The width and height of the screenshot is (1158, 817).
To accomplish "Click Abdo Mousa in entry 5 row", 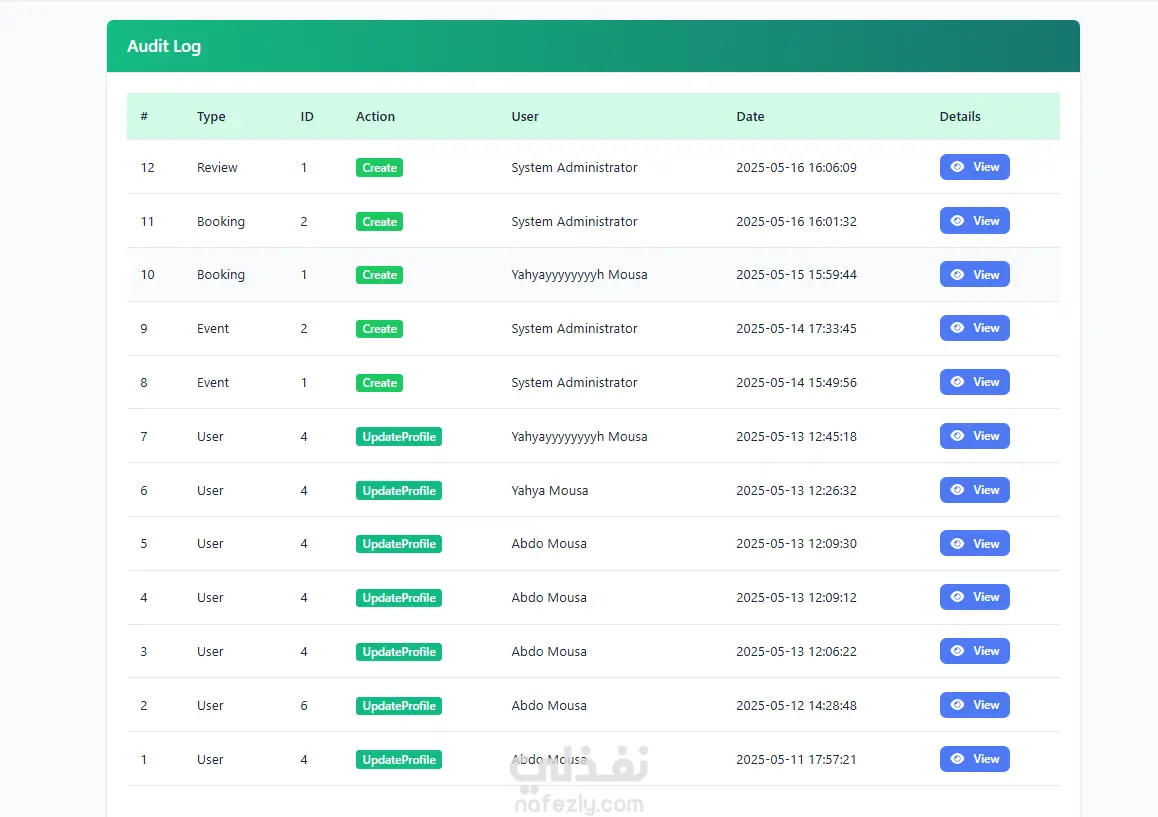I will (x=549, y=544).
